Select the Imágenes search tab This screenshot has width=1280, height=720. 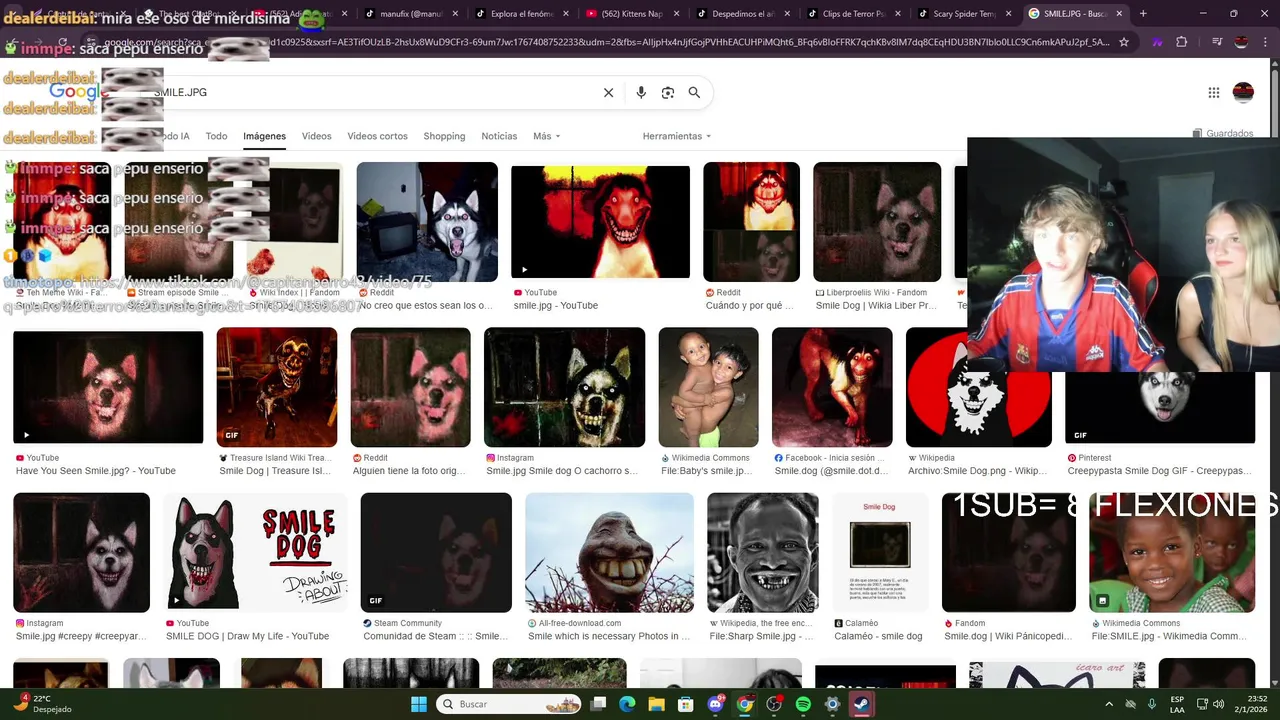coord(264,136)
